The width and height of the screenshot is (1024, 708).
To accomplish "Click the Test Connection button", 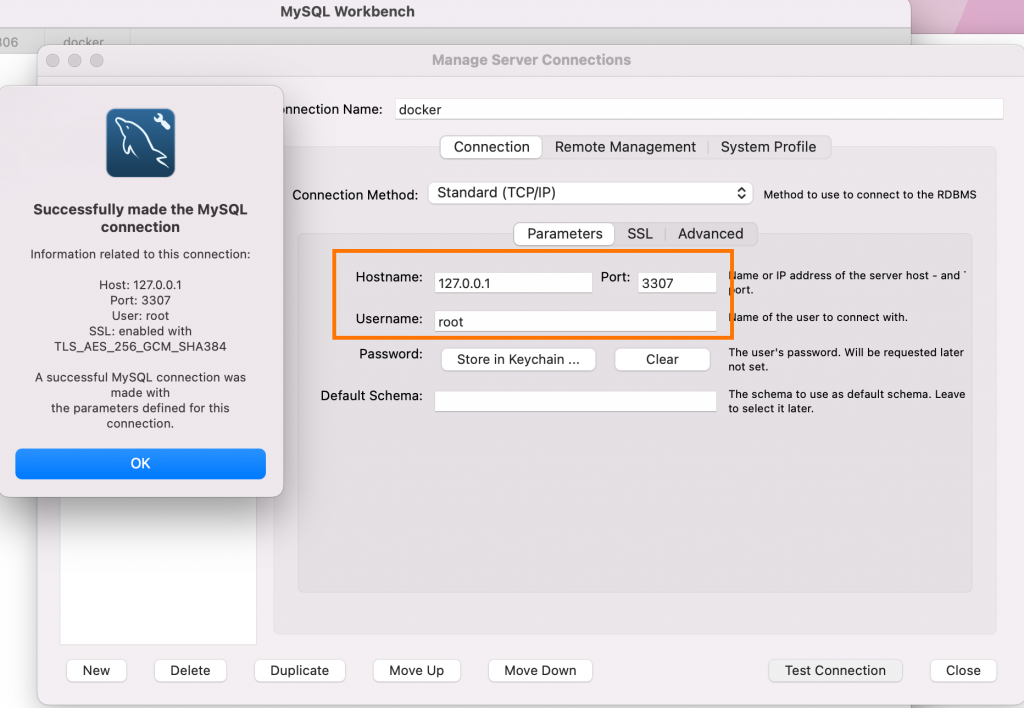I will tap(835, 671).
